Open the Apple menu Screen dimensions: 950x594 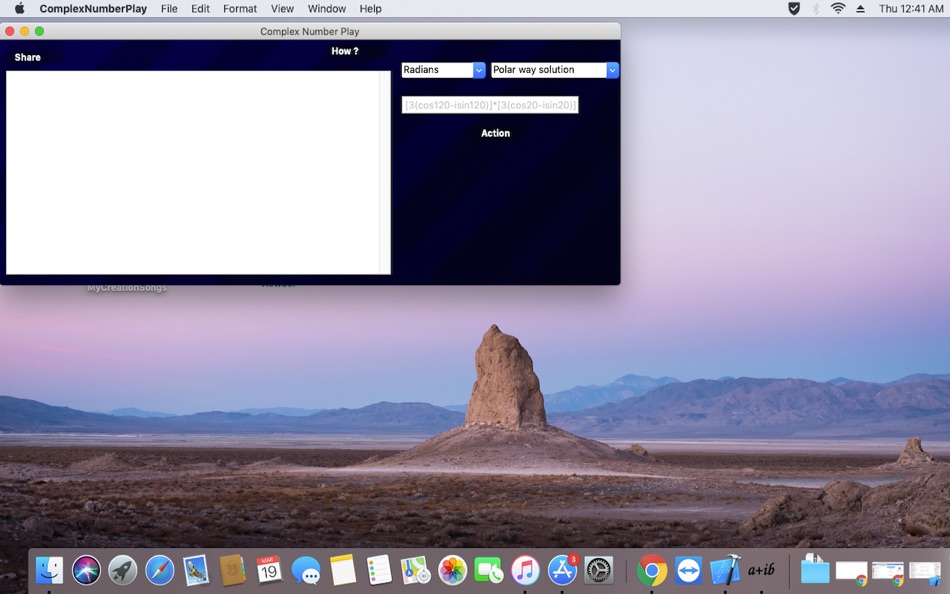tap(19, 8)
